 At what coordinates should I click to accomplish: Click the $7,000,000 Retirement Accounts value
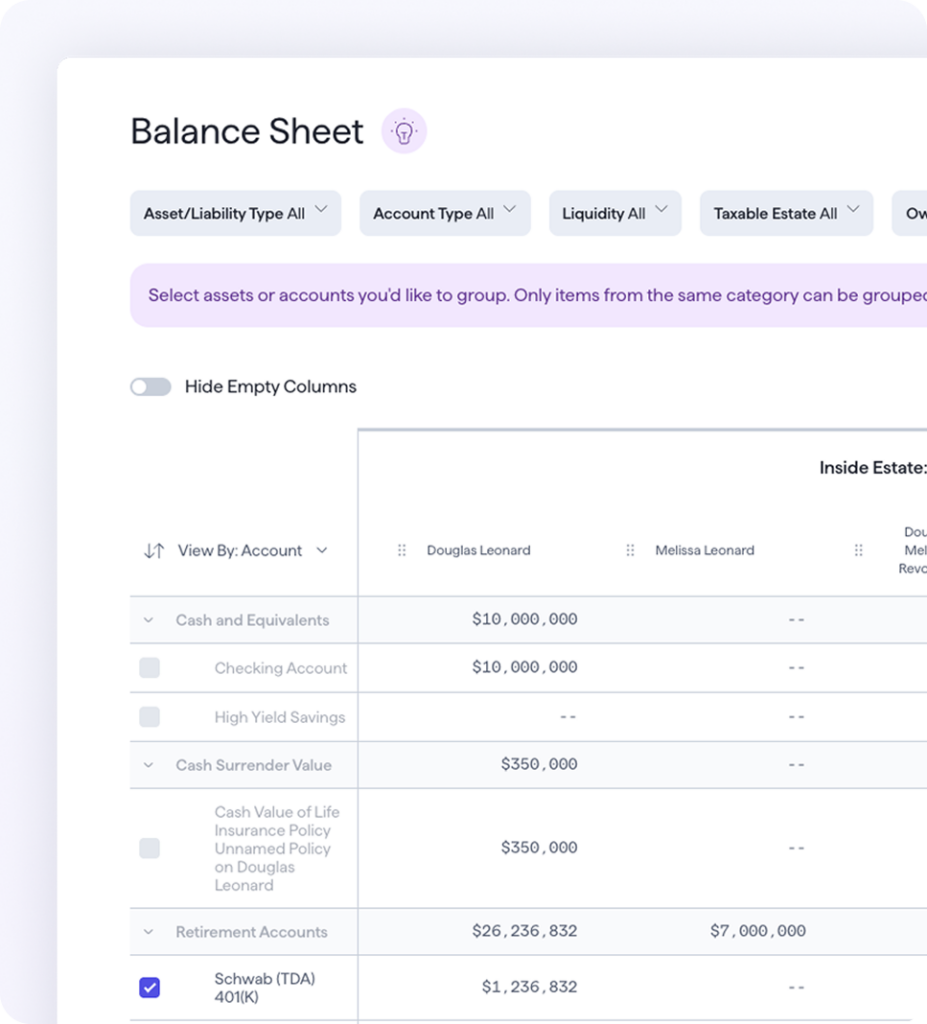coord(757,931)
